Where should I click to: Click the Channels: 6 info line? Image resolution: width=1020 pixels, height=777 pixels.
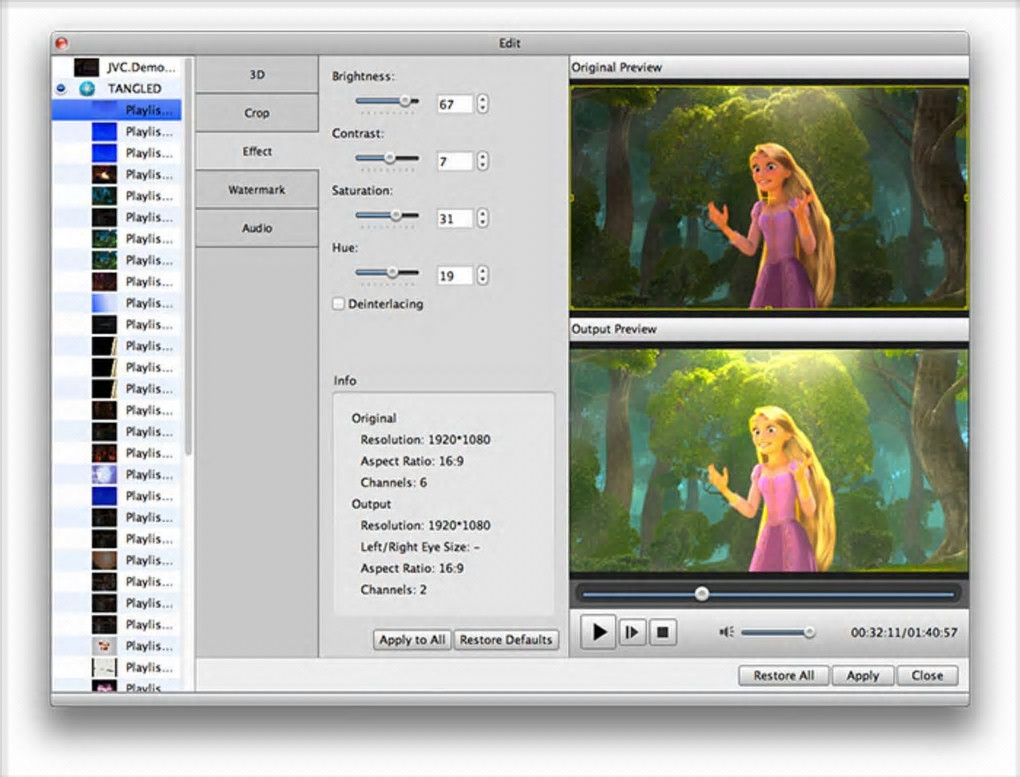394,482
